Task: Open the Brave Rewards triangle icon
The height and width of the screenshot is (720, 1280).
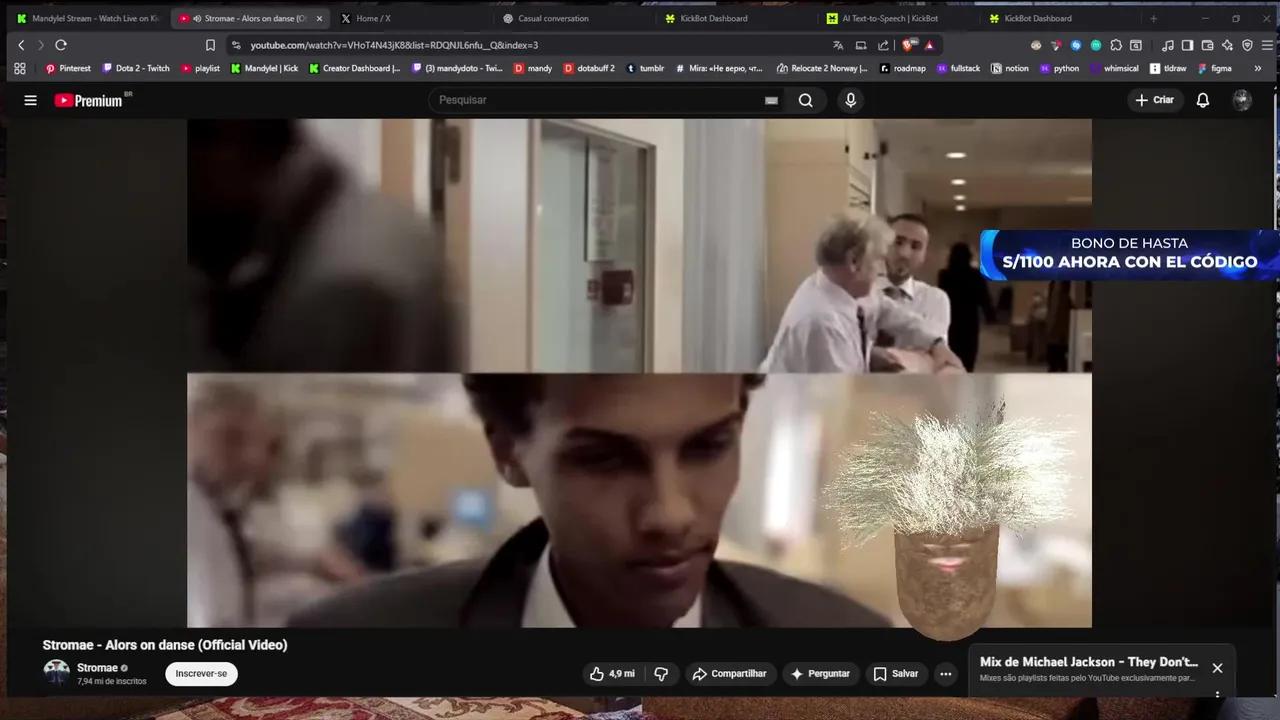Action: (x=929, y=45)
